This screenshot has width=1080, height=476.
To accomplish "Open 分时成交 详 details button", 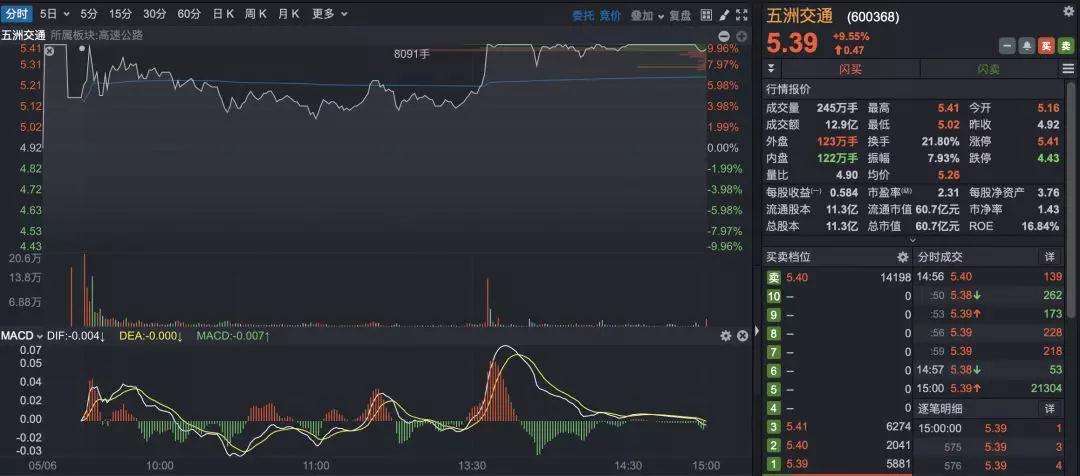I will 1050,257.
